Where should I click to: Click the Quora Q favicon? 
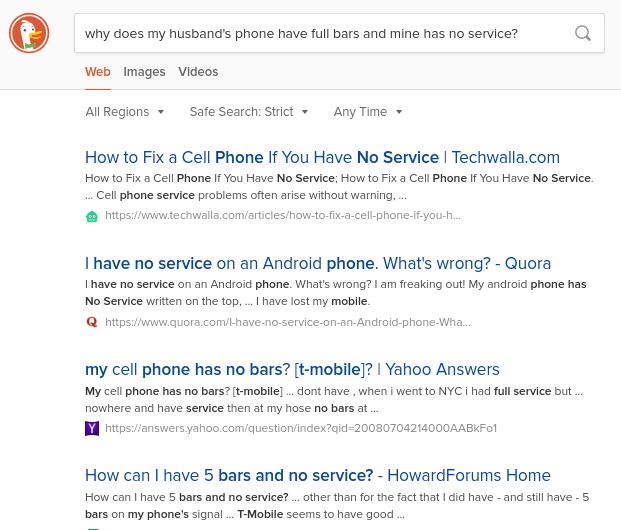click(x=92, y=322)
